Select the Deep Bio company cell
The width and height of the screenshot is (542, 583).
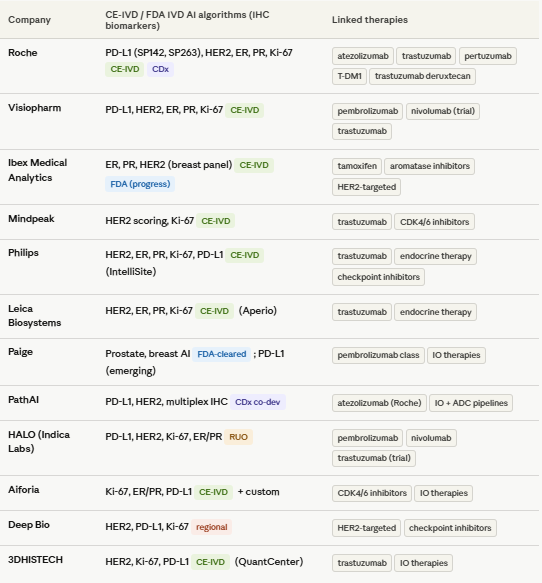click(x=29, y=525)
